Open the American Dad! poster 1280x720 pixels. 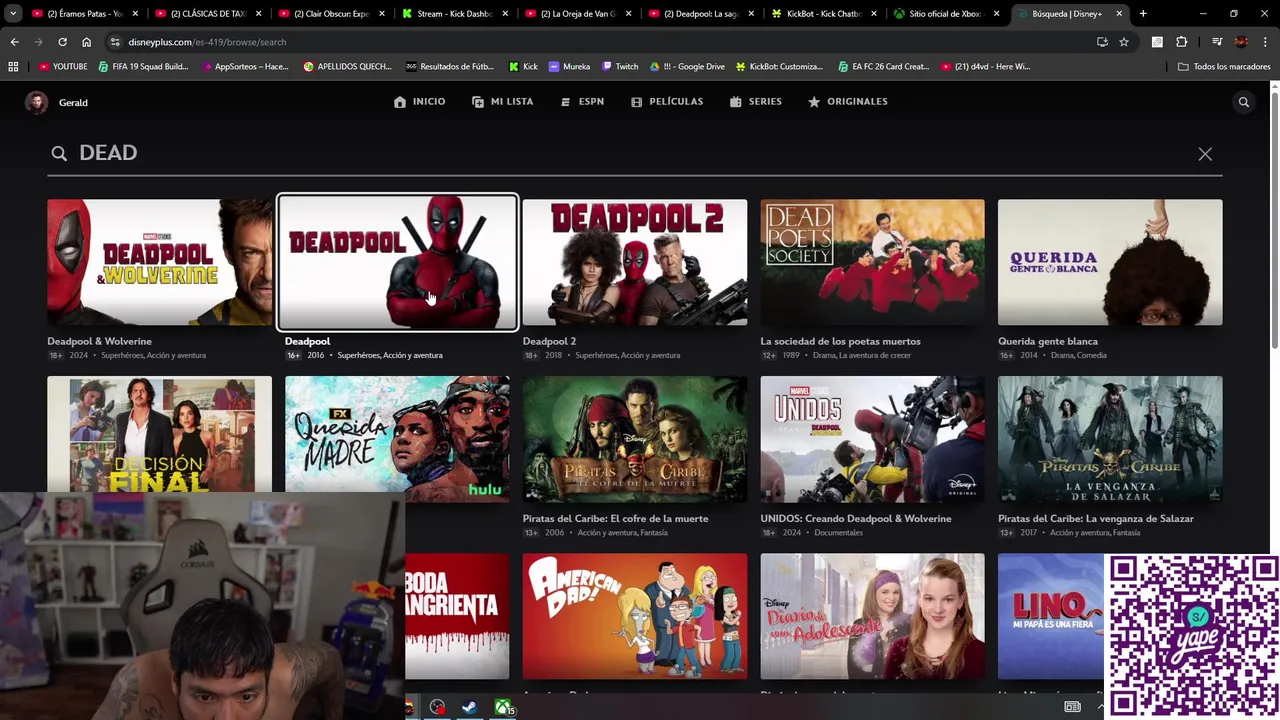click(x=634, y=616)
